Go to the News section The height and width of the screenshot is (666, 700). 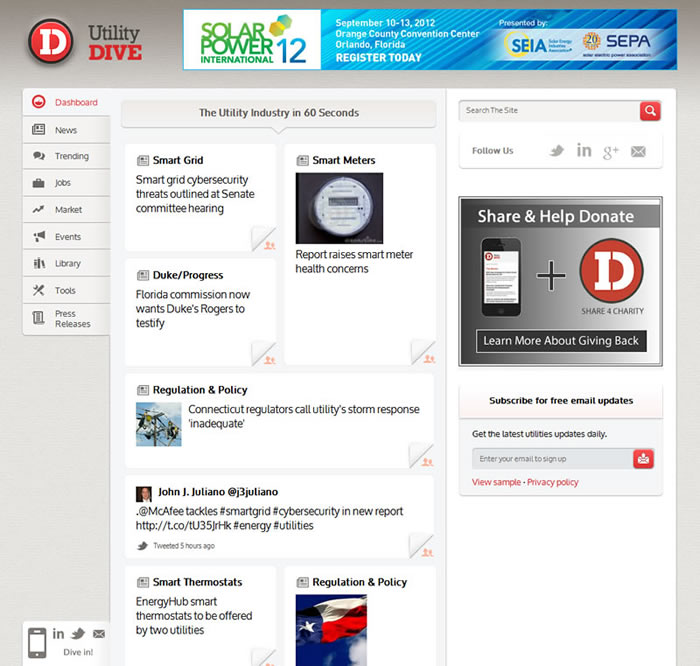click(x=67, y=130)
